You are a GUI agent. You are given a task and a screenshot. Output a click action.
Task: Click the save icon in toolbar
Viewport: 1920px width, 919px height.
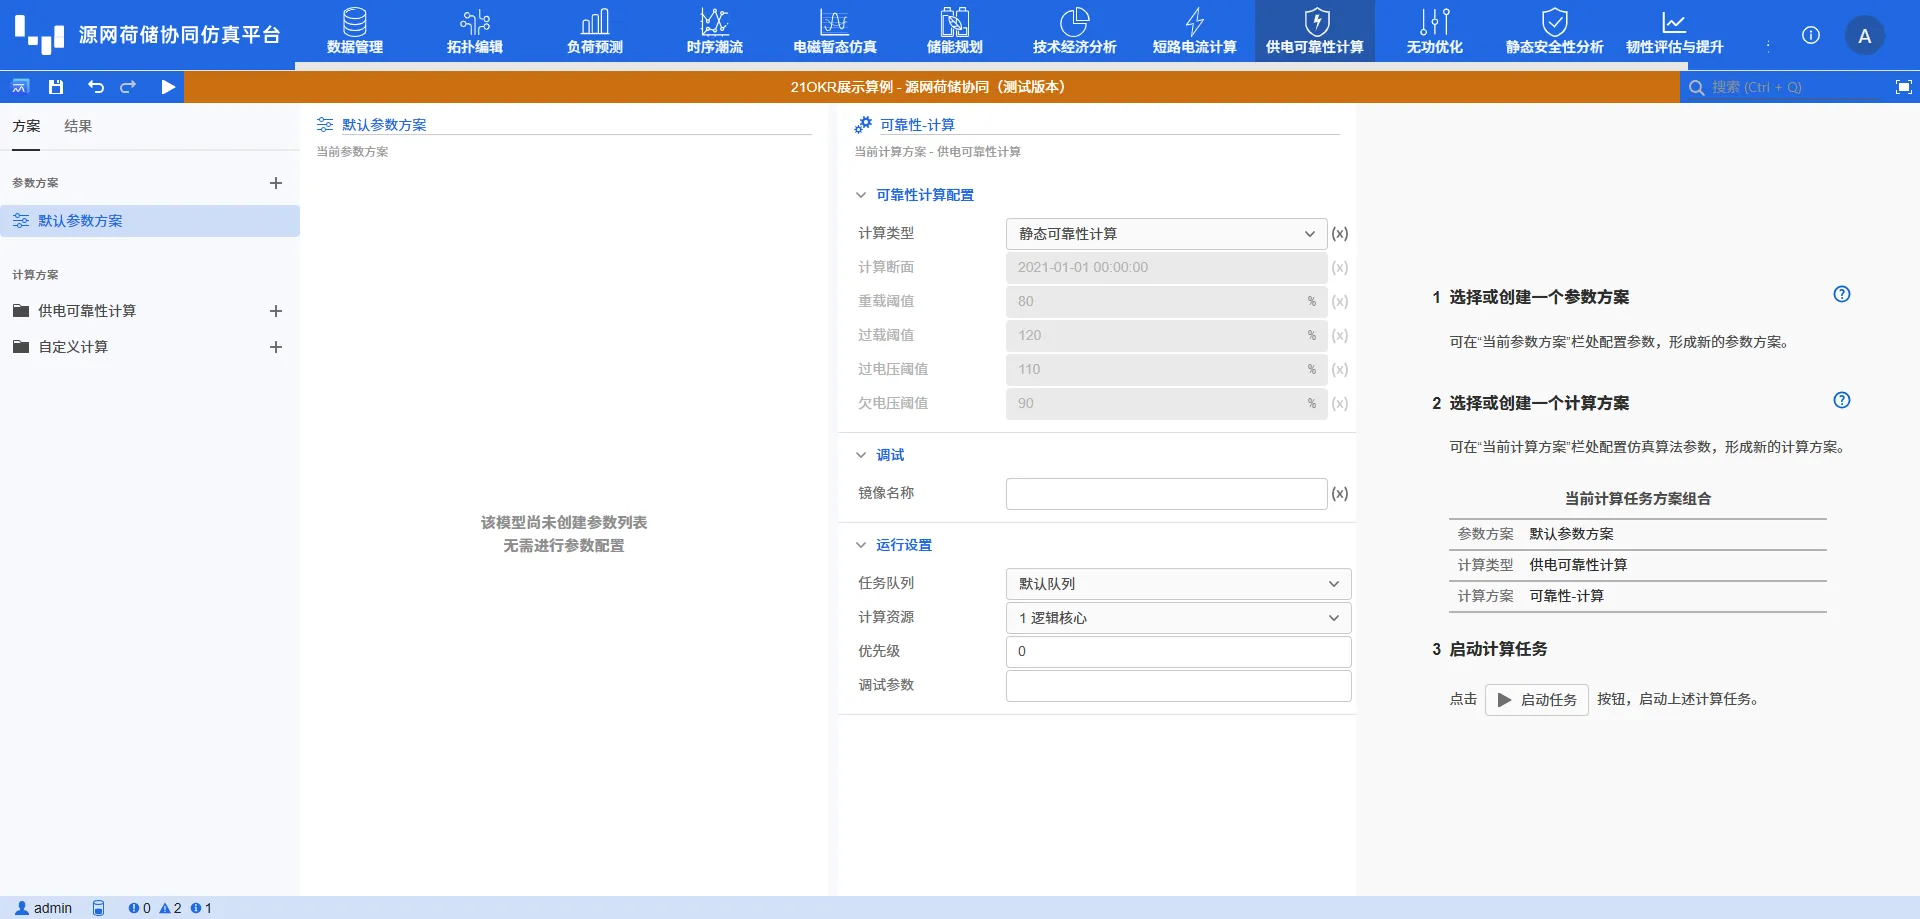point(56,87)
